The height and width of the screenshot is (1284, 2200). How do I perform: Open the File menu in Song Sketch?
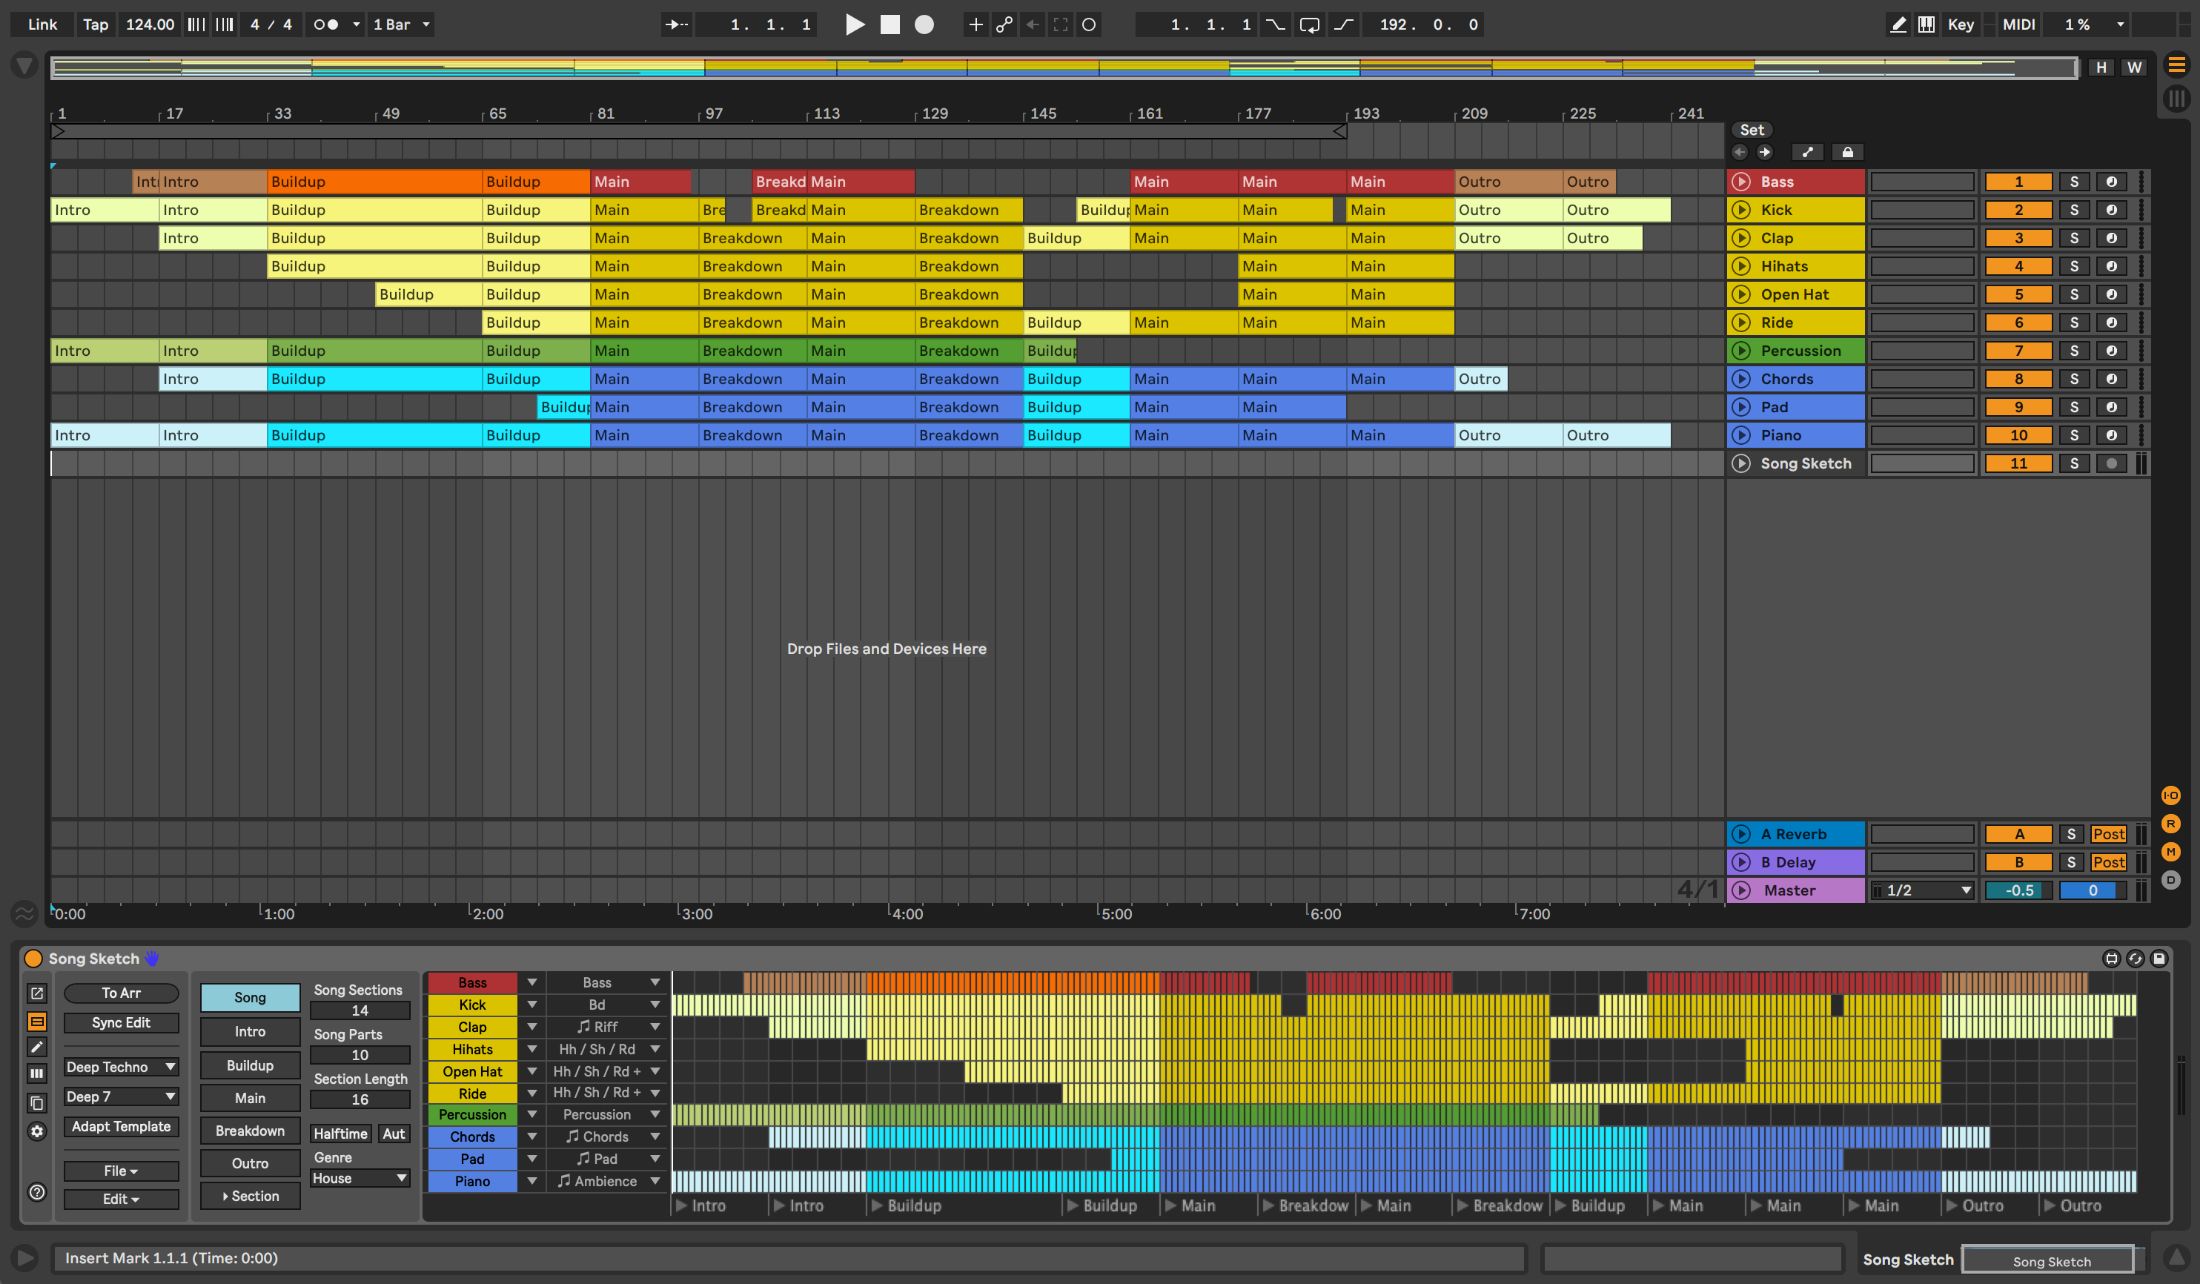(121, 1171)
